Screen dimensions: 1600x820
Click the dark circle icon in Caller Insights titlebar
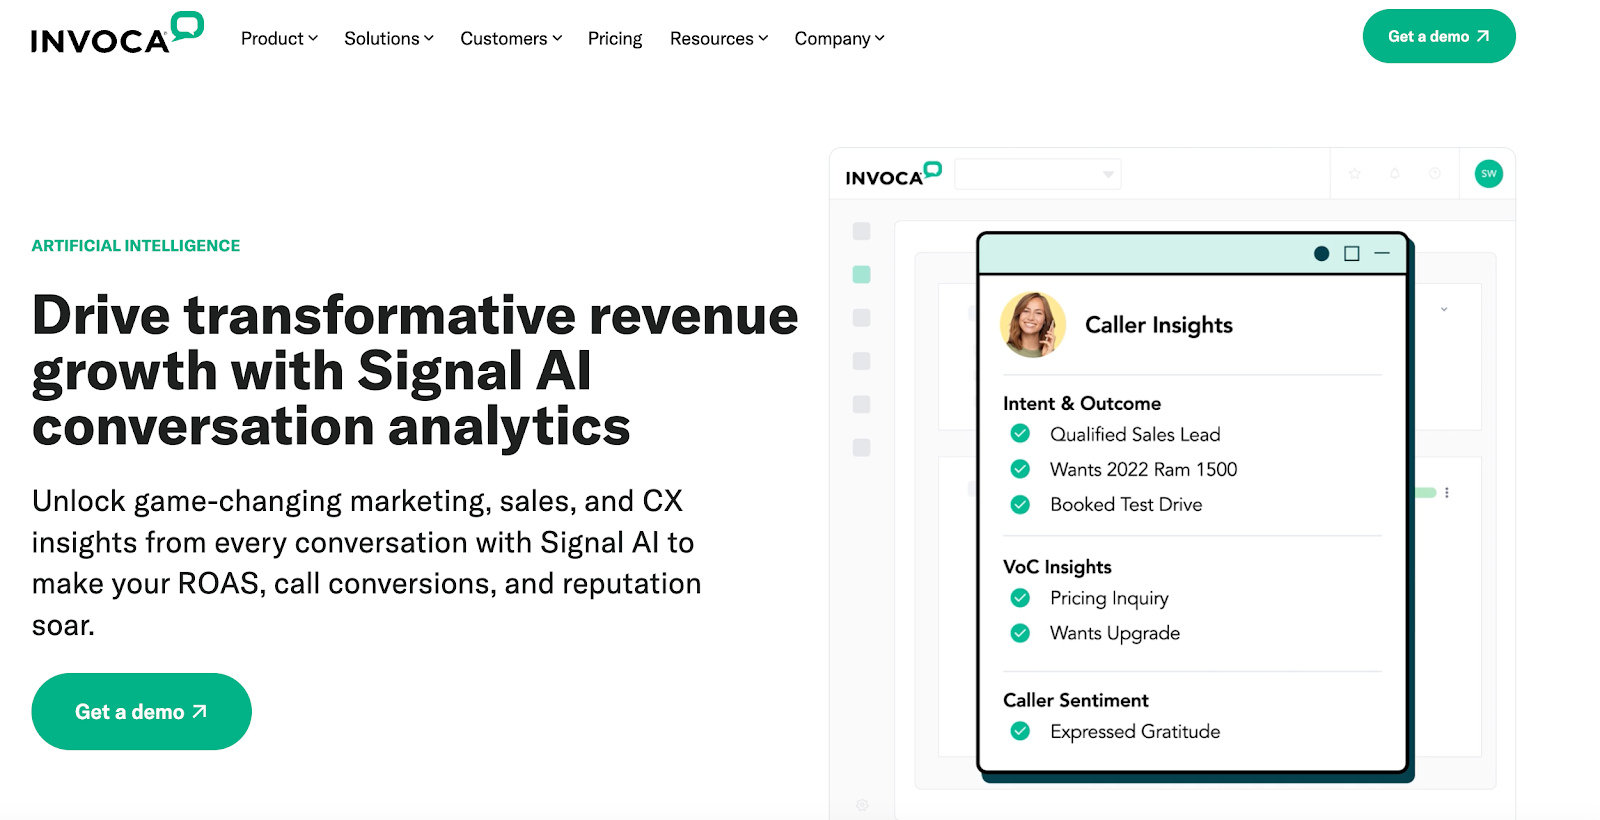tap(1321, 253)
